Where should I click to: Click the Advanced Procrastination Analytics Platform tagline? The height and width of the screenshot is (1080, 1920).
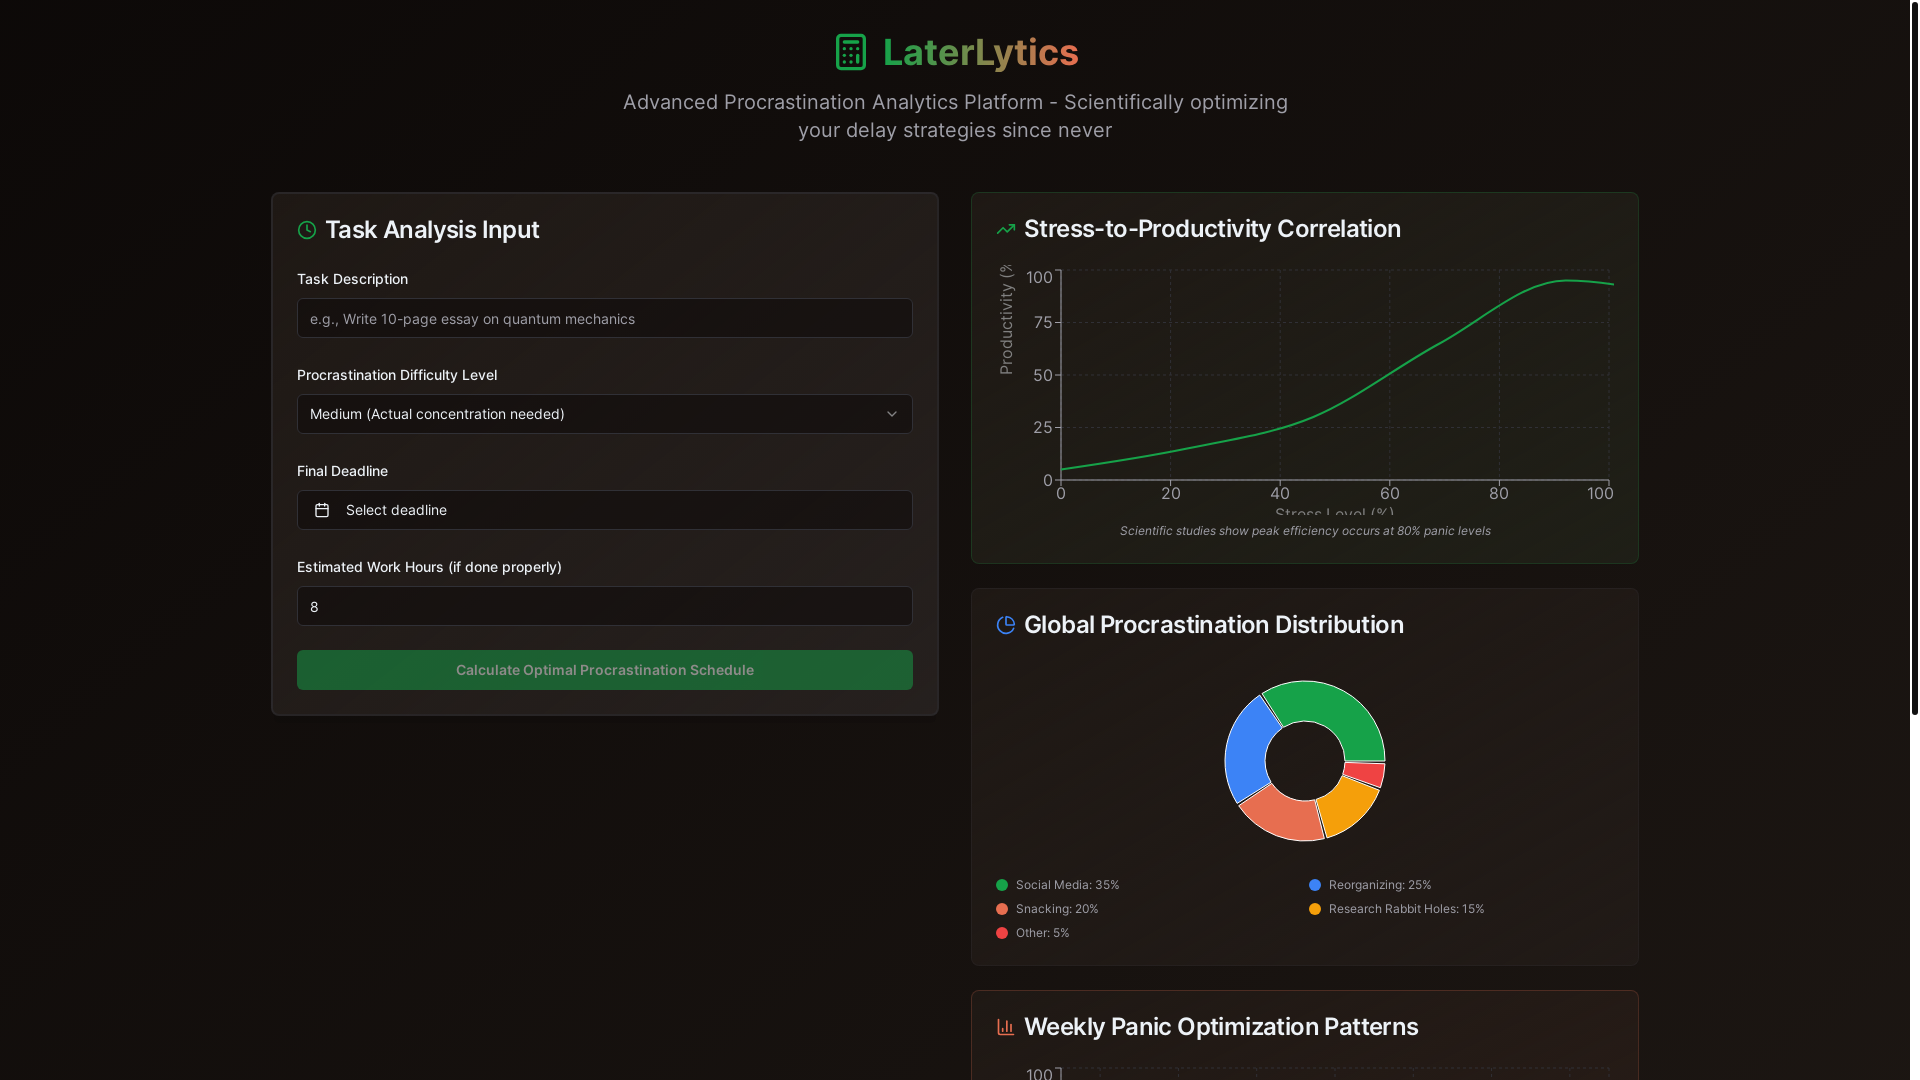(x=955, y=116)
